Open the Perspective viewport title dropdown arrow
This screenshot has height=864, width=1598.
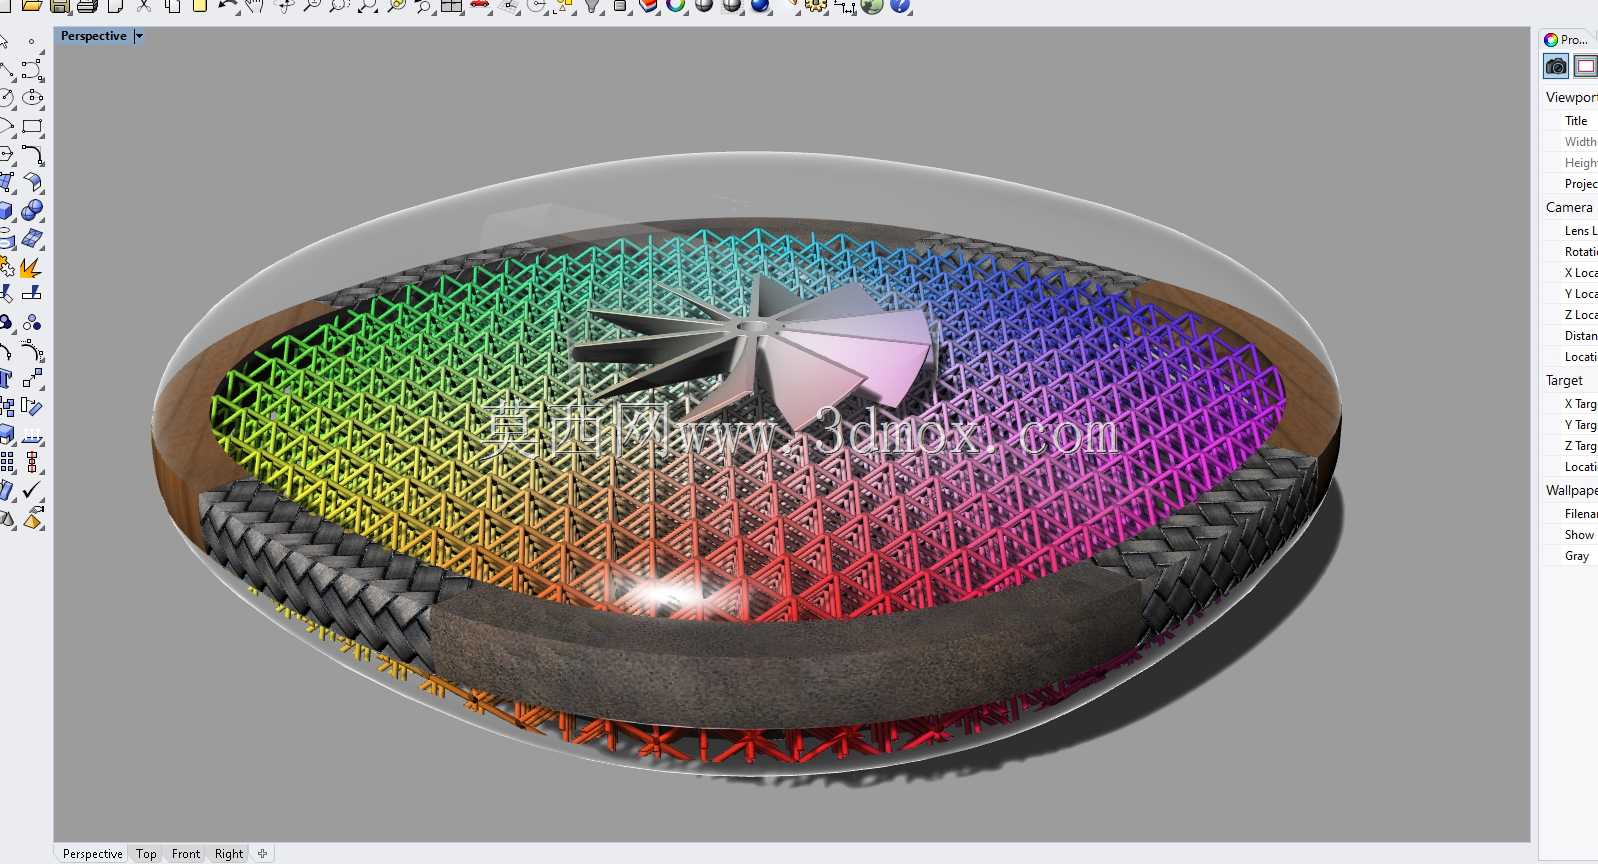tap(139, 36)
